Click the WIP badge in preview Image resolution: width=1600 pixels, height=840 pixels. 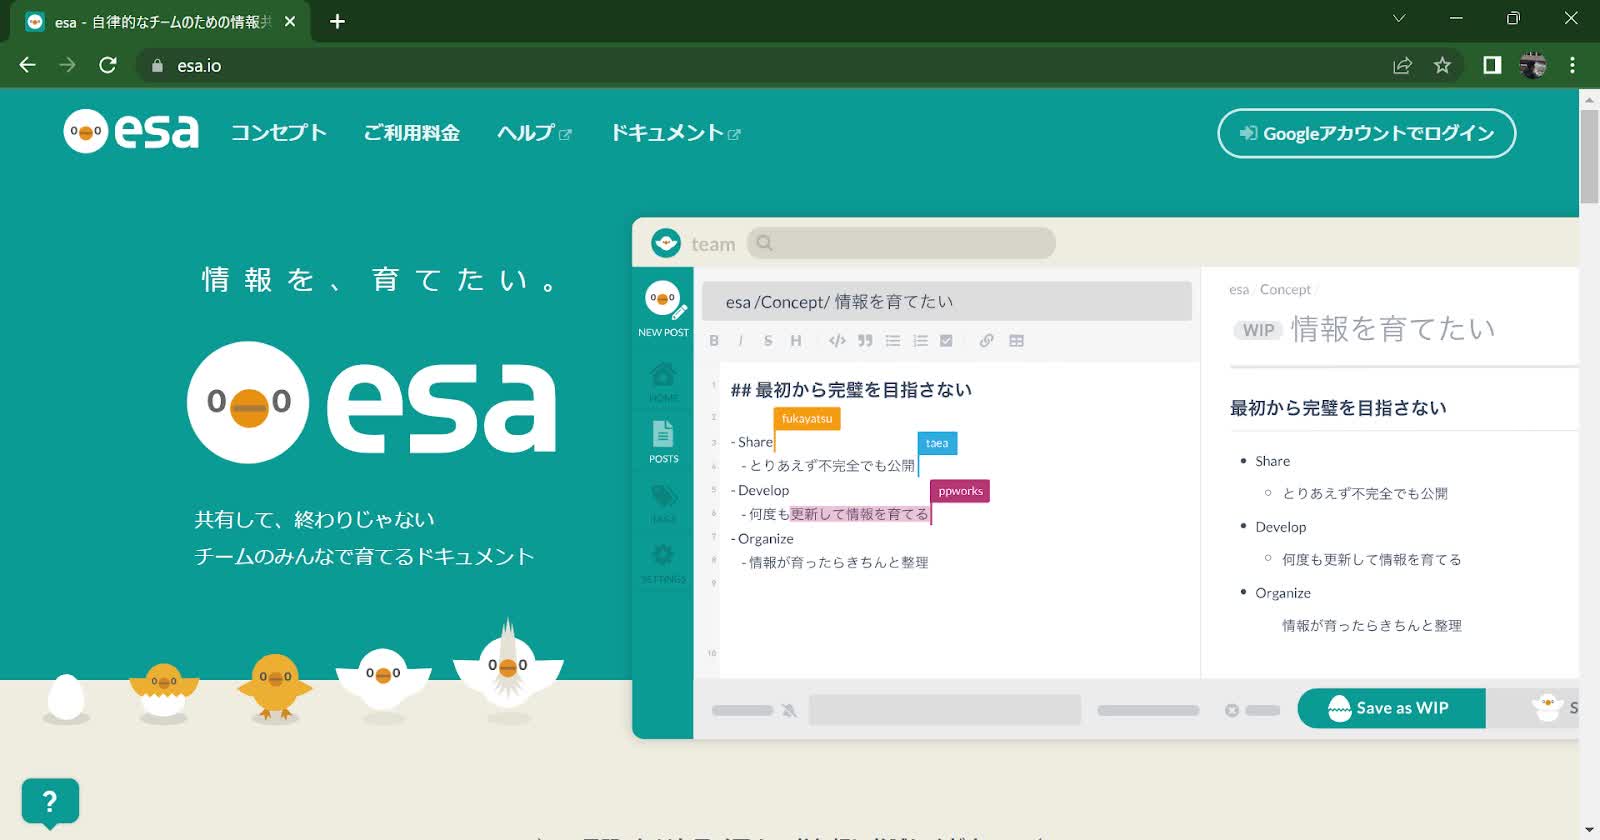tap(1258, 330)
